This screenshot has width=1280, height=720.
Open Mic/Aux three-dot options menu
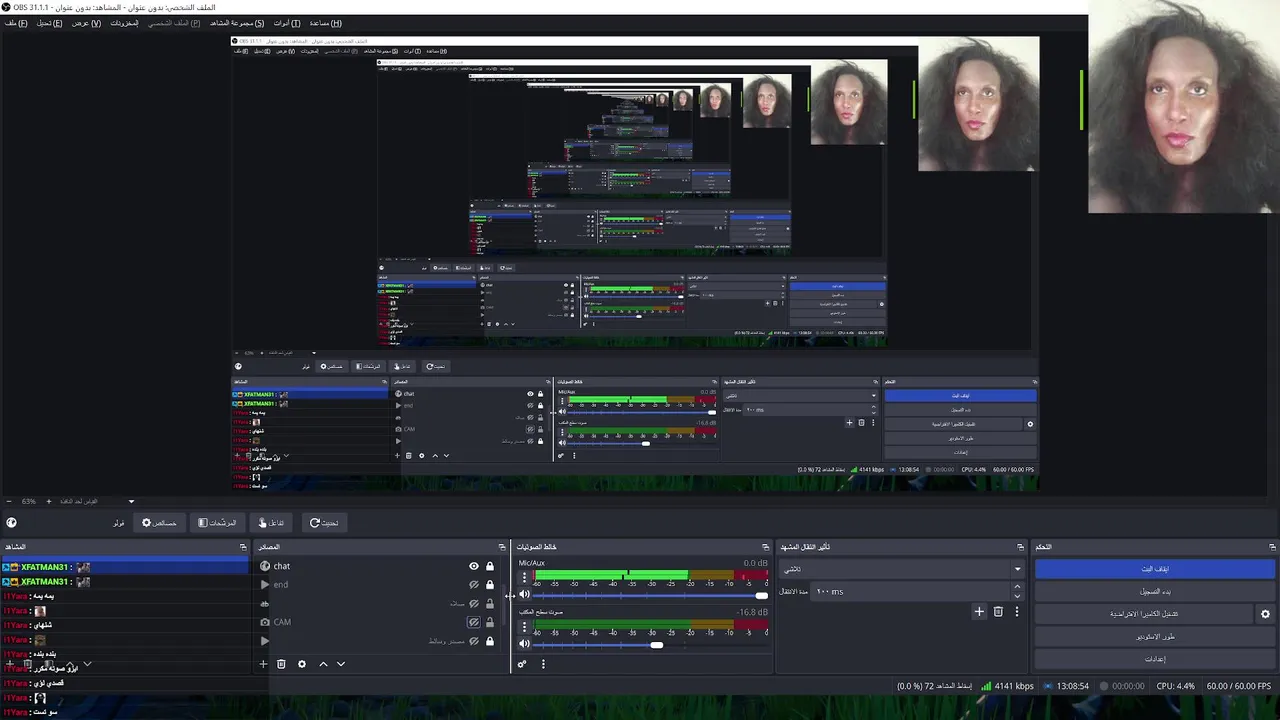tap(524, 577)
